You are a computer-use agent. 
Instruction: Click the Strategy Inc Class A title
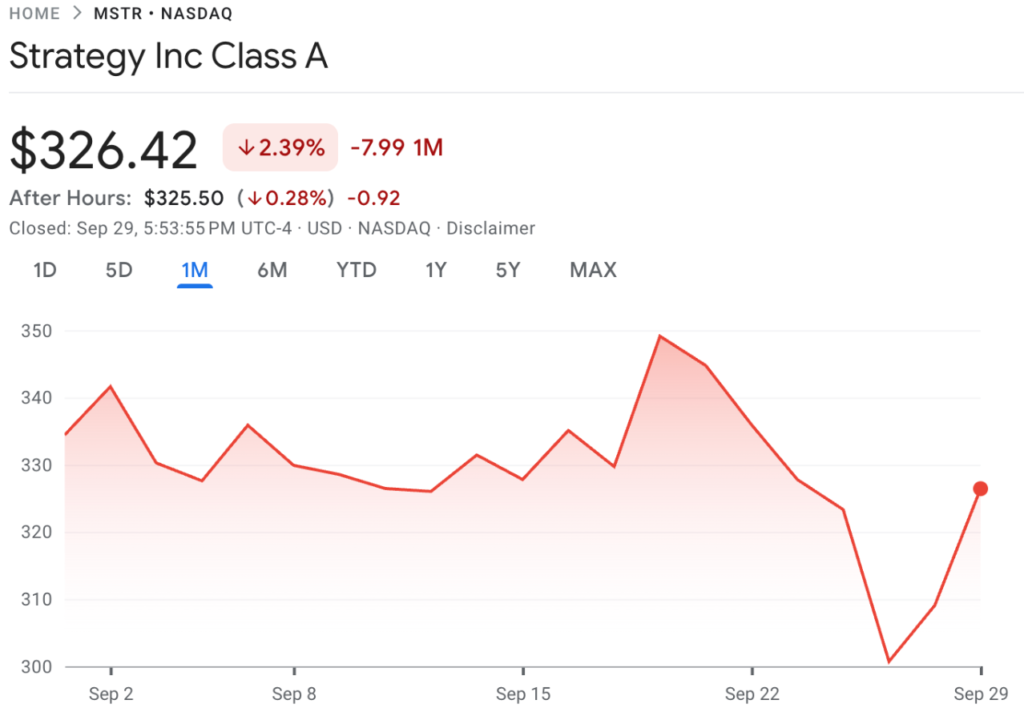coord(168,56)
